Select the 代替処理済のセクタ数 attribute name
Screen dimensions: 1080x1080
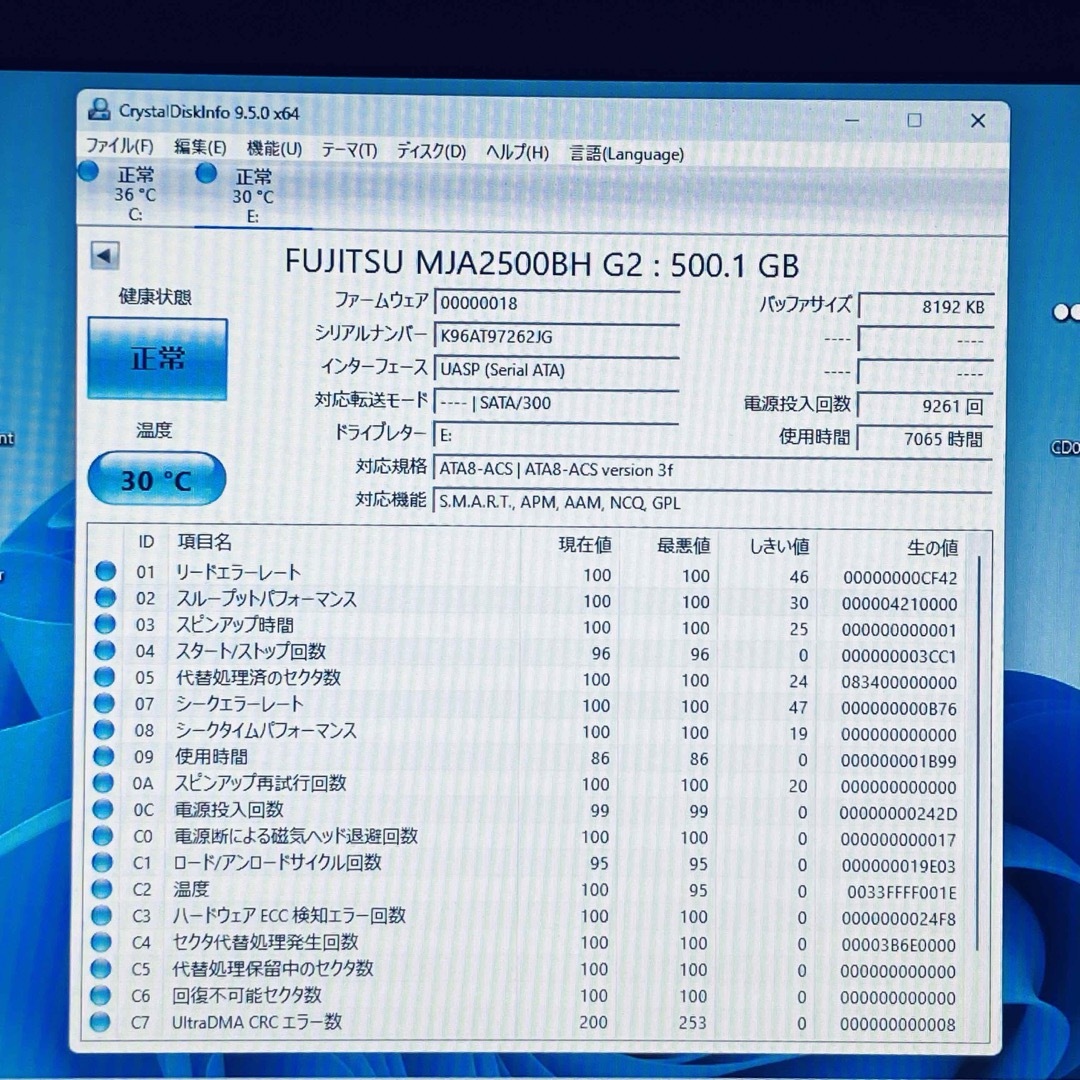(x=258, y=677)
